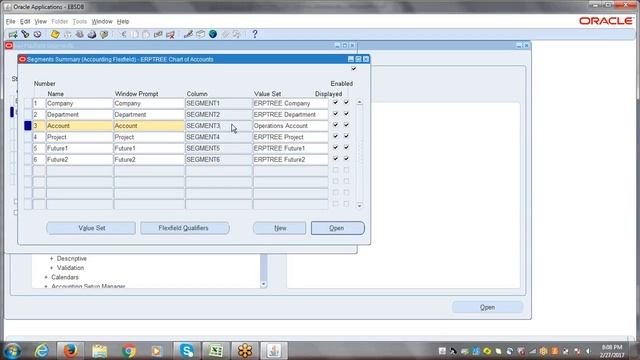Click the Next Step toolbar icon
Image resolution: width=640 pixels, height=360 pixels.
[67, 34]
